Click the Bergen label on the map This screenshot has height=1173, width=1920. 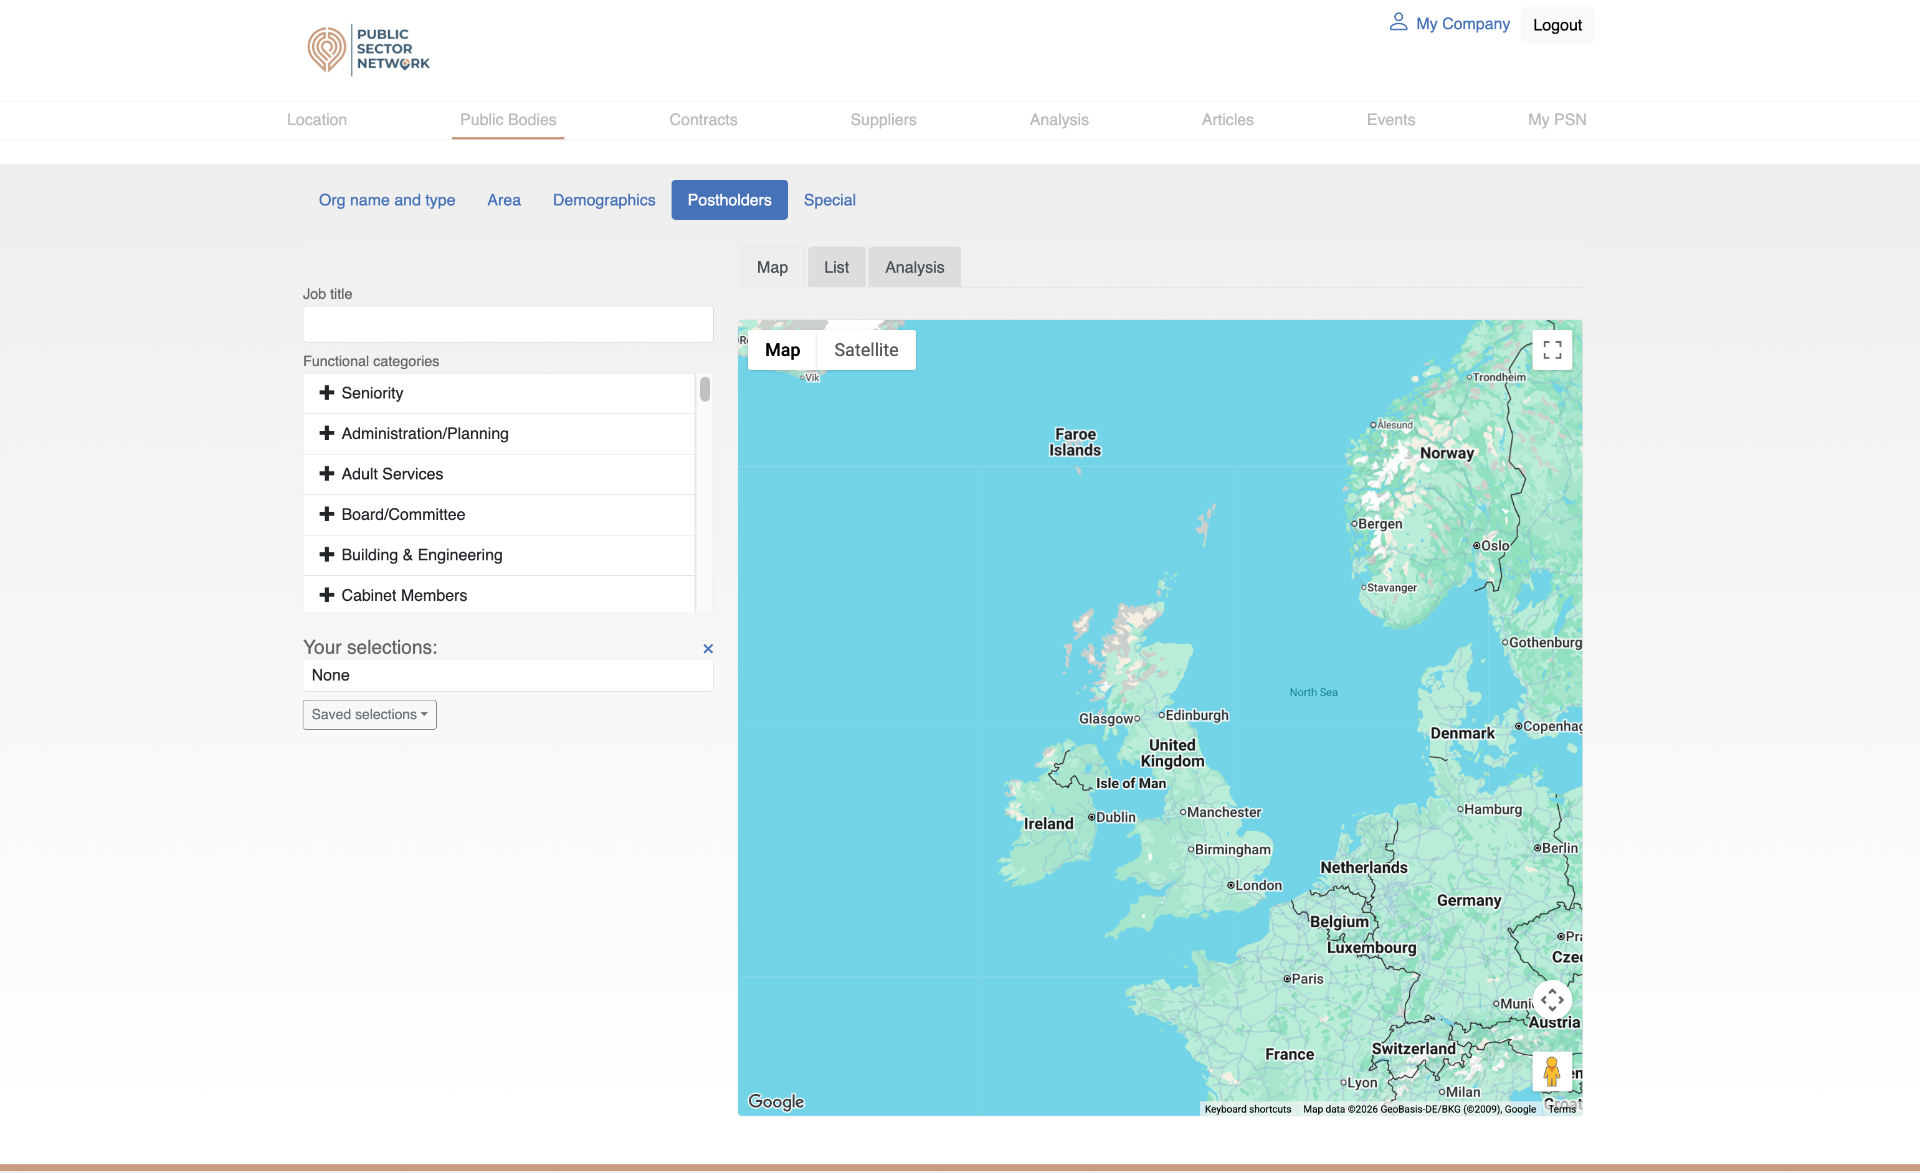(x=1380, y=524)
